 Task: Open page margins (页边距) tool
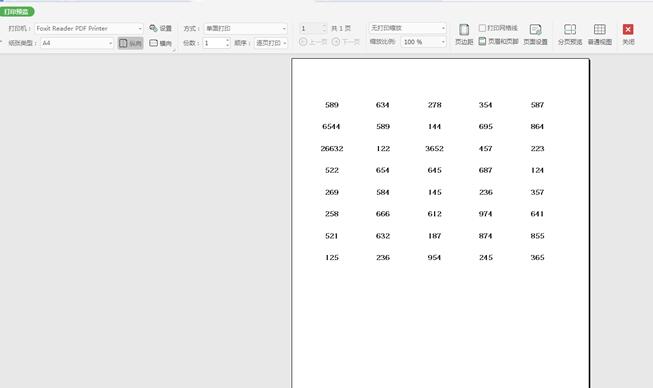click(464, 34)
